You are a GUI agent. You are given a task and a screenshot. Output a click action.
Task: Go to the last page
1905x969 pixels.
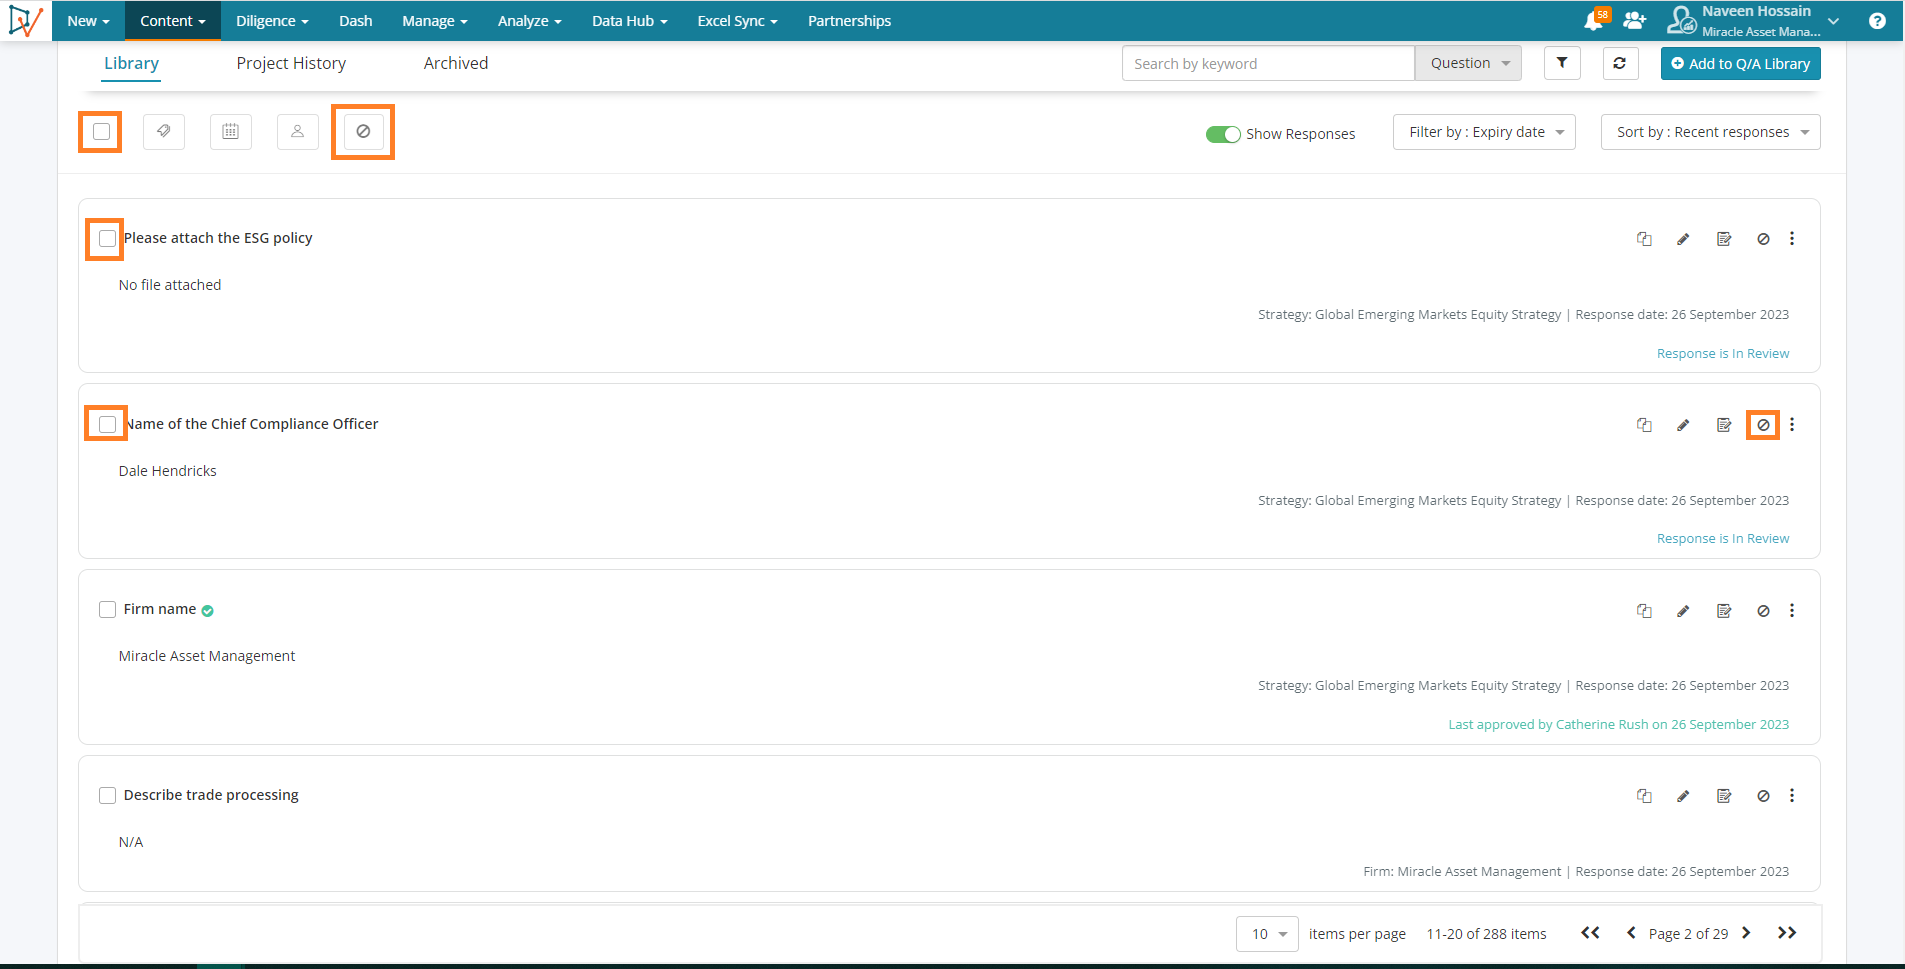tap(1787, 933)
